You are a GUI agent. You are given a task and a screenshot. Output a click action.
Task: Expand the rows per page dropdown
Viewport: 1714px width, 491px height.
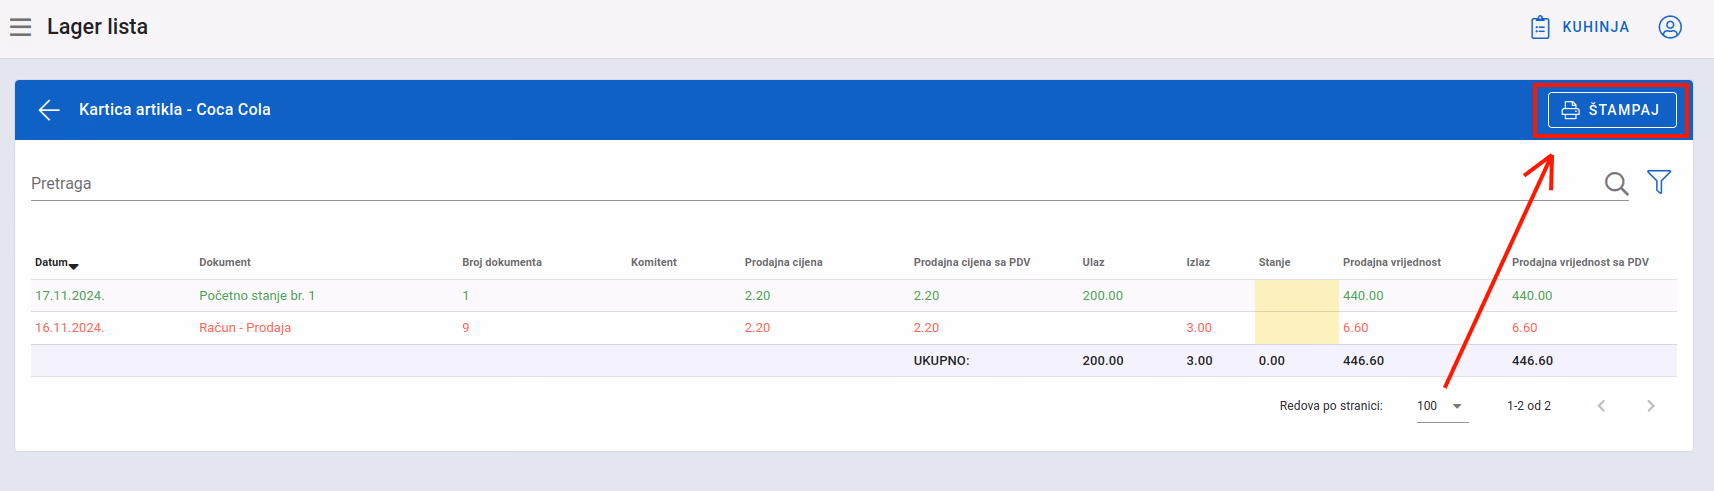(x=1442, y=406)
